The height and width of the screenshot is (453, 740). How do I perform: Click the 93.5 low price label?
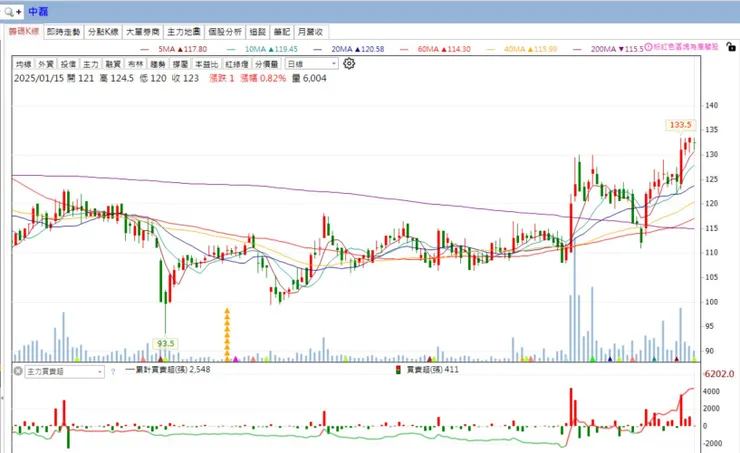pos(166,344)
